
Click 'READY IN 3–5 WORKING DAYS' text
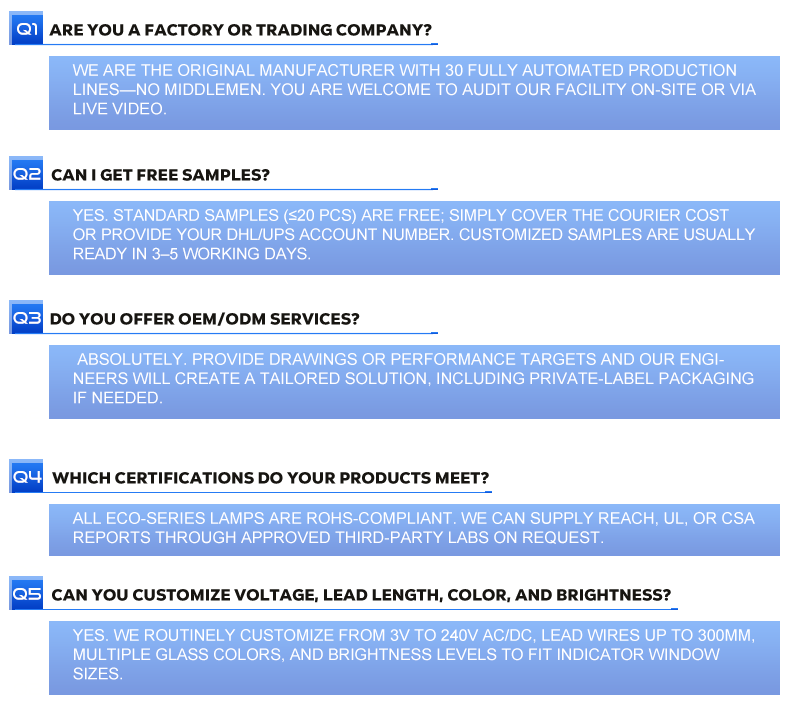[190, 254]
